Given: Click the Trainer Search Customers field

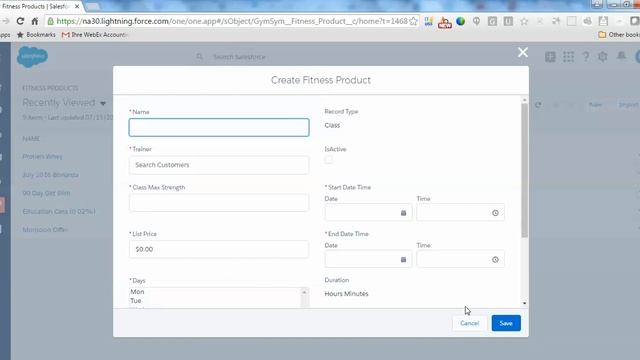Looking at the screenshot, I should pos(219,165).
